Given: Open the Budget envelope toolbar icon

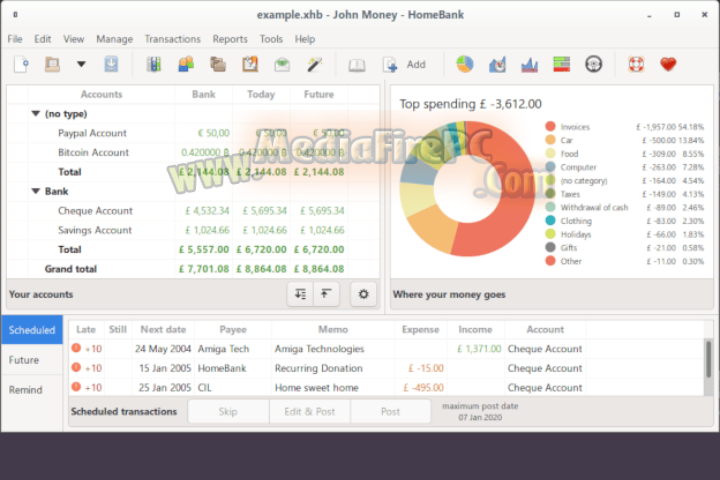Looking at the screenshot, I should coord(282,64).
